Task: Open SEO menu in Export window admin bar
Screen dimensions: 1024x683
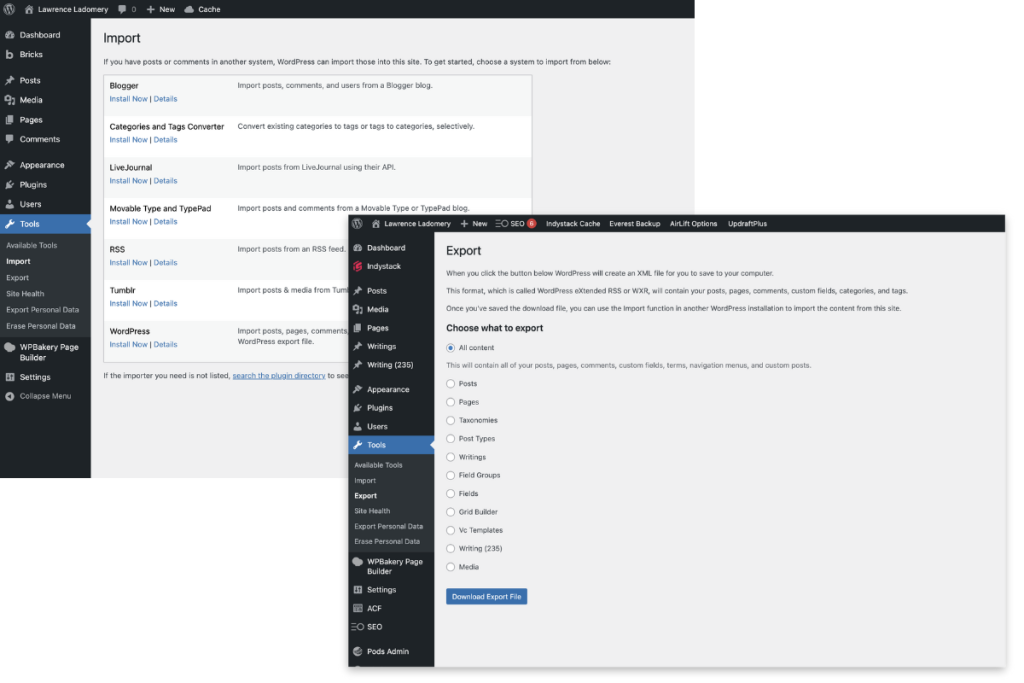Action: point(516,223)
